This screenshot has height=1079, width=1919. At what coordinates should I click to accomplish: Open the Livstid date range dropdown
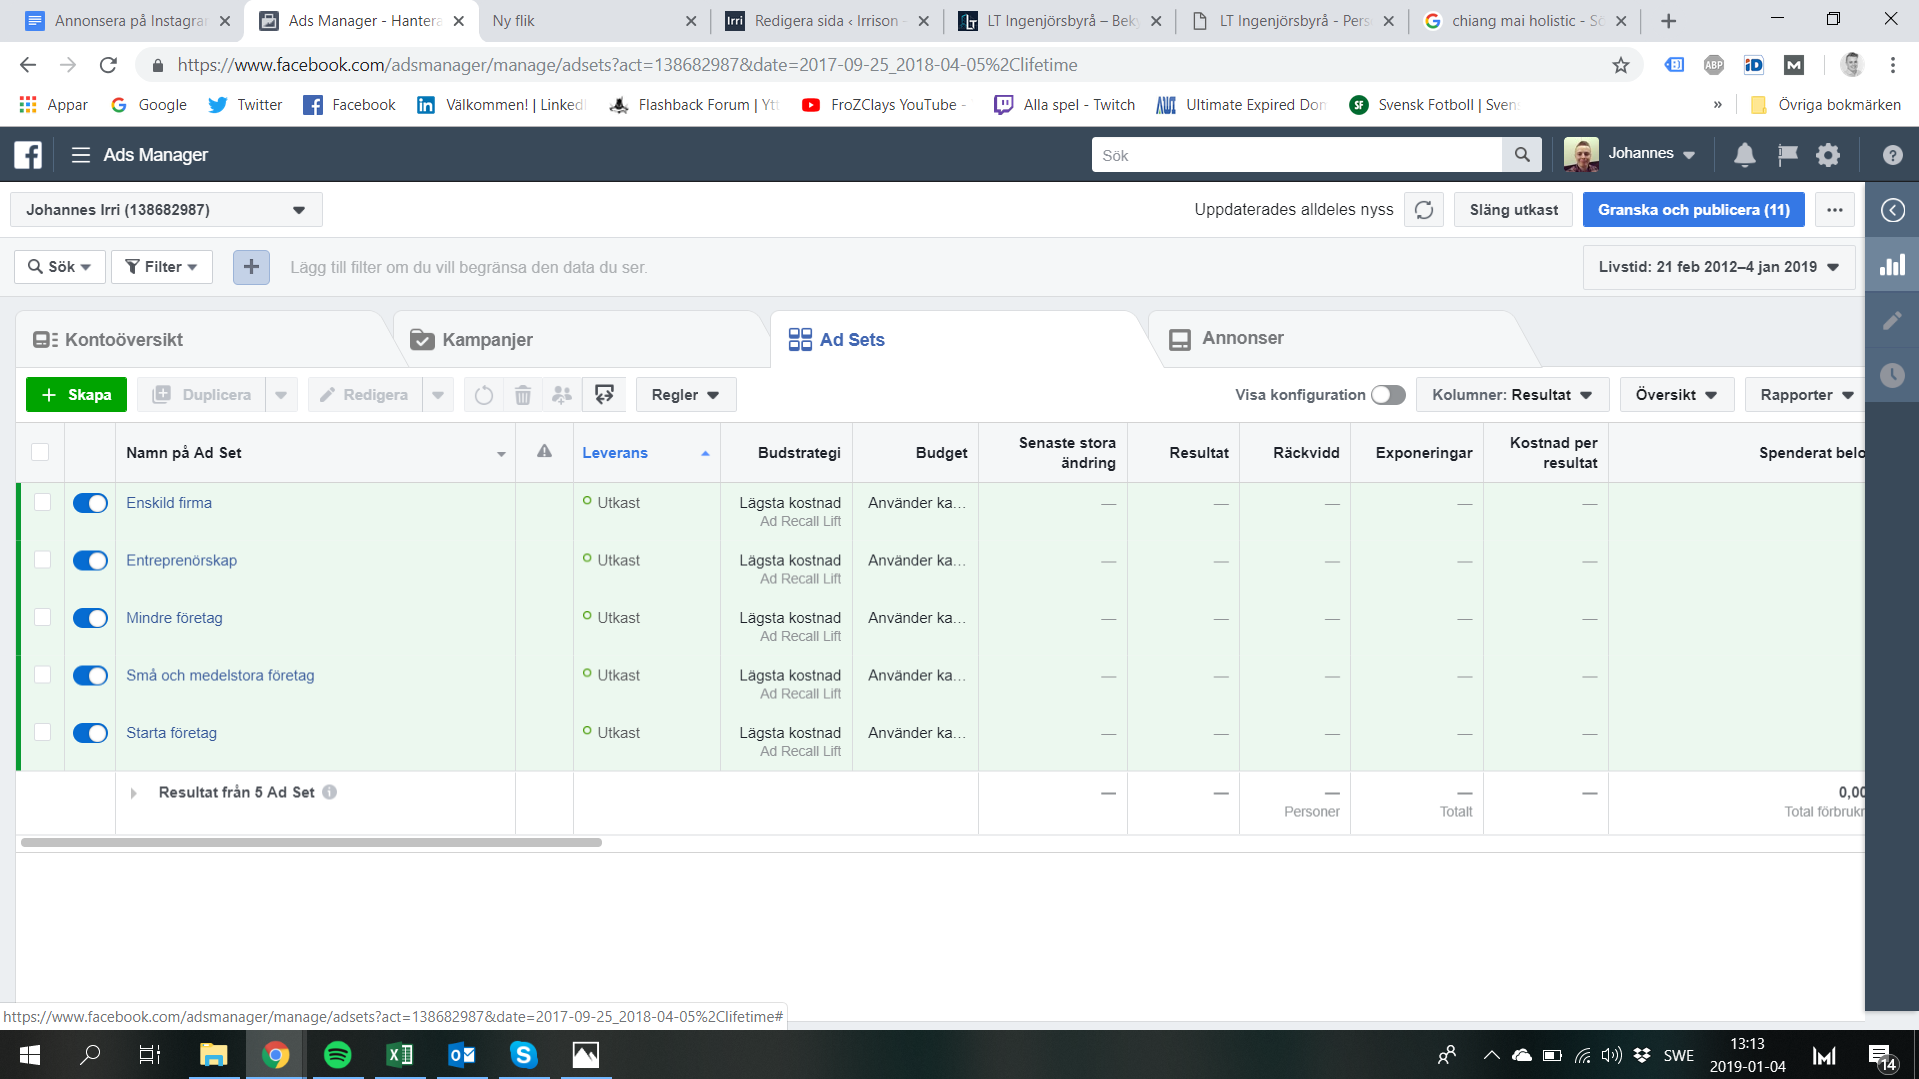[x=1717, y=267]
